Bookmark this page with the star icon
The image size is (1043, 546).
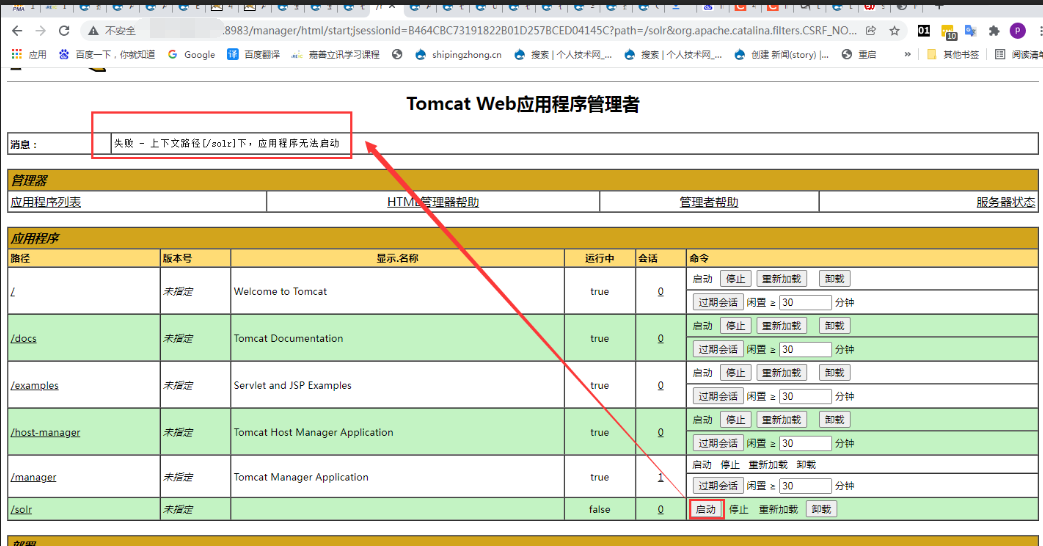(x=894, y=31)
